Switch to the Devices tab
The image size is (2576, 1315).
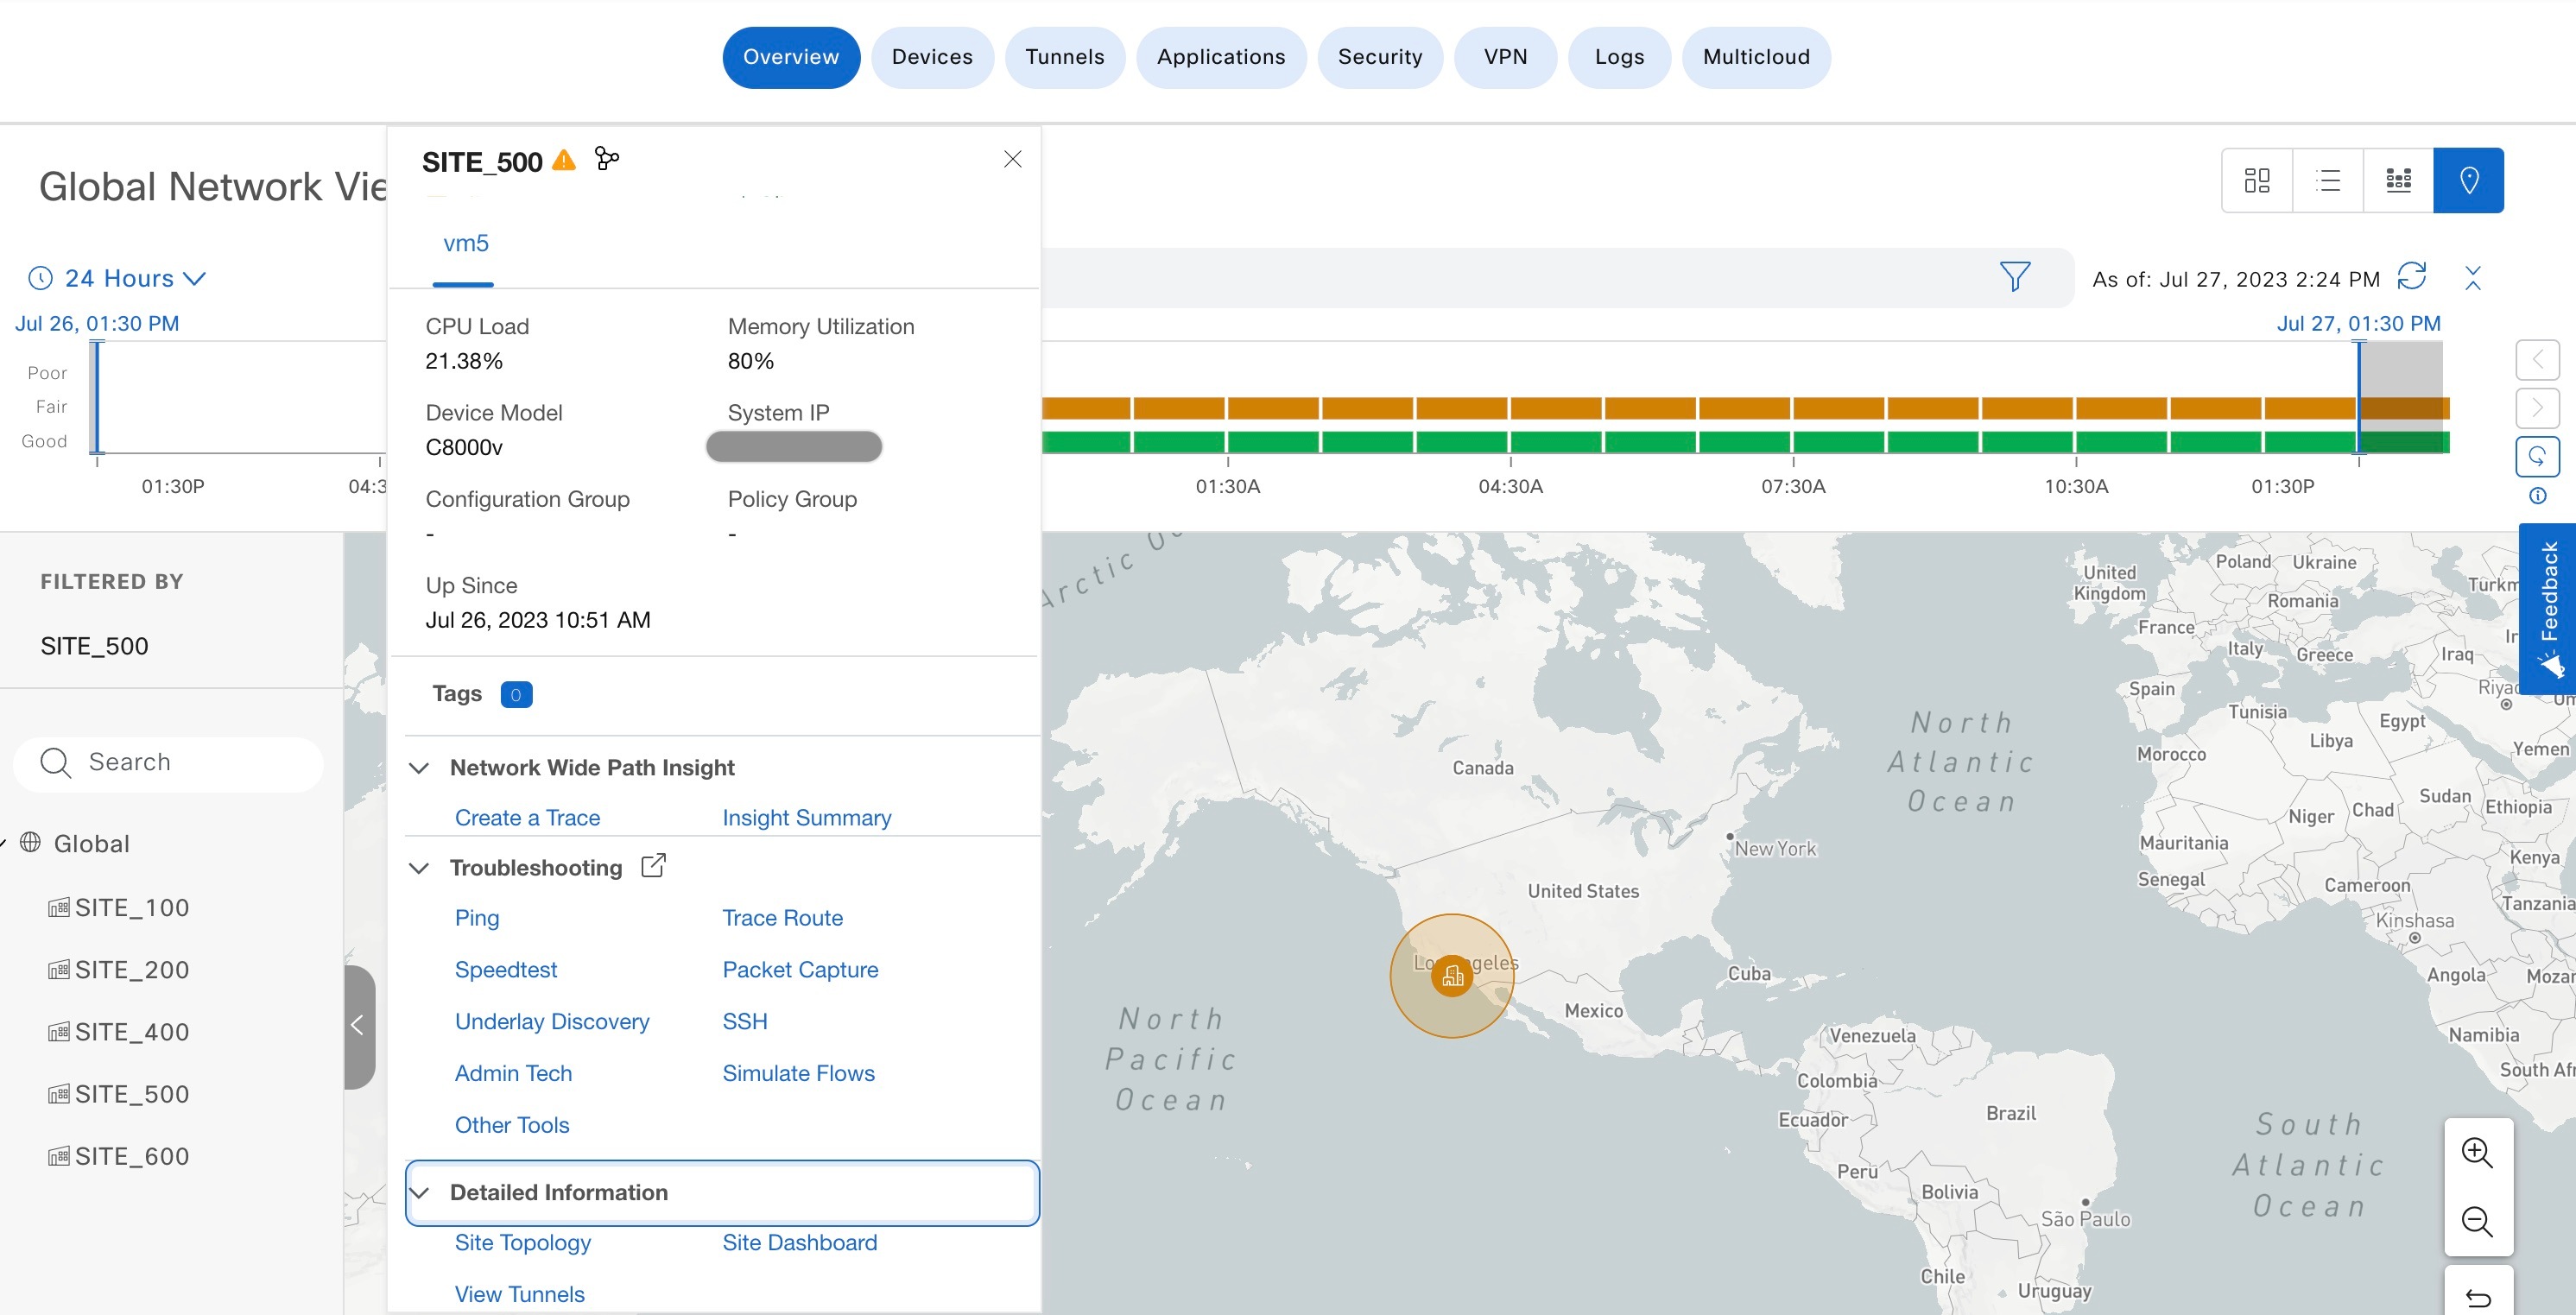pyautogui.click(x=932, y=57)
